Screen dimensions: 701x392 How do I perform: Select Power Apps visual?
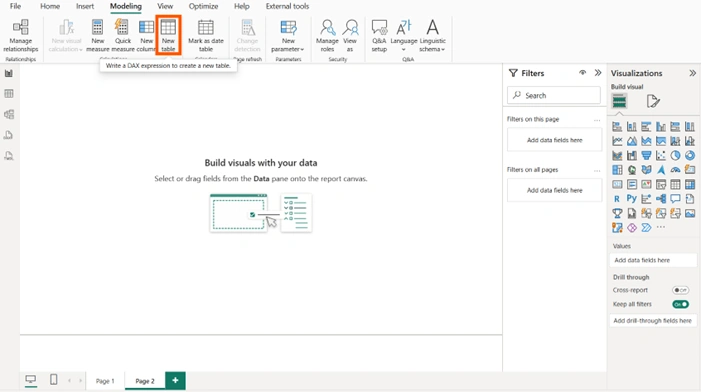(x=632, y=228)
